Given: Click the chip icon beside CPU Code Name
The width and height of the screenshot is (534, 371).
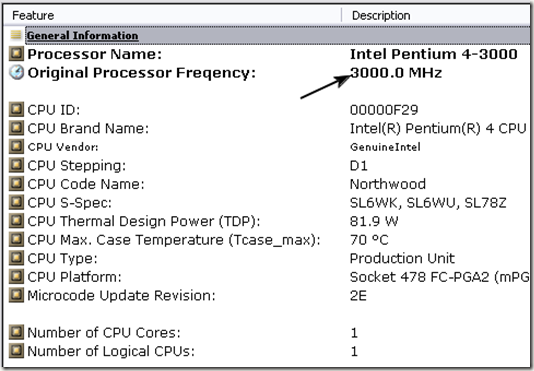Looking at the screenshot, I should point(16,184).
